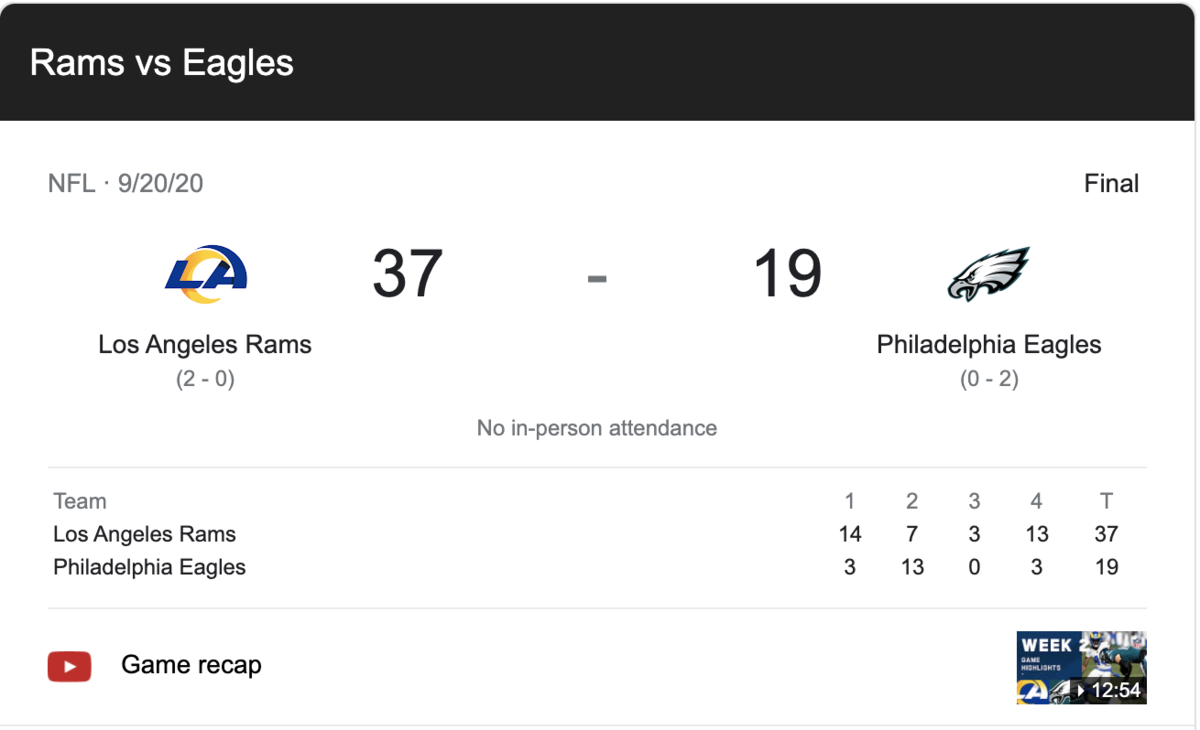Viewport: 1200px width, 730px height.
Task: Open the Week 2 highlights video thumbnail
Action: [x=1081, y=667]
